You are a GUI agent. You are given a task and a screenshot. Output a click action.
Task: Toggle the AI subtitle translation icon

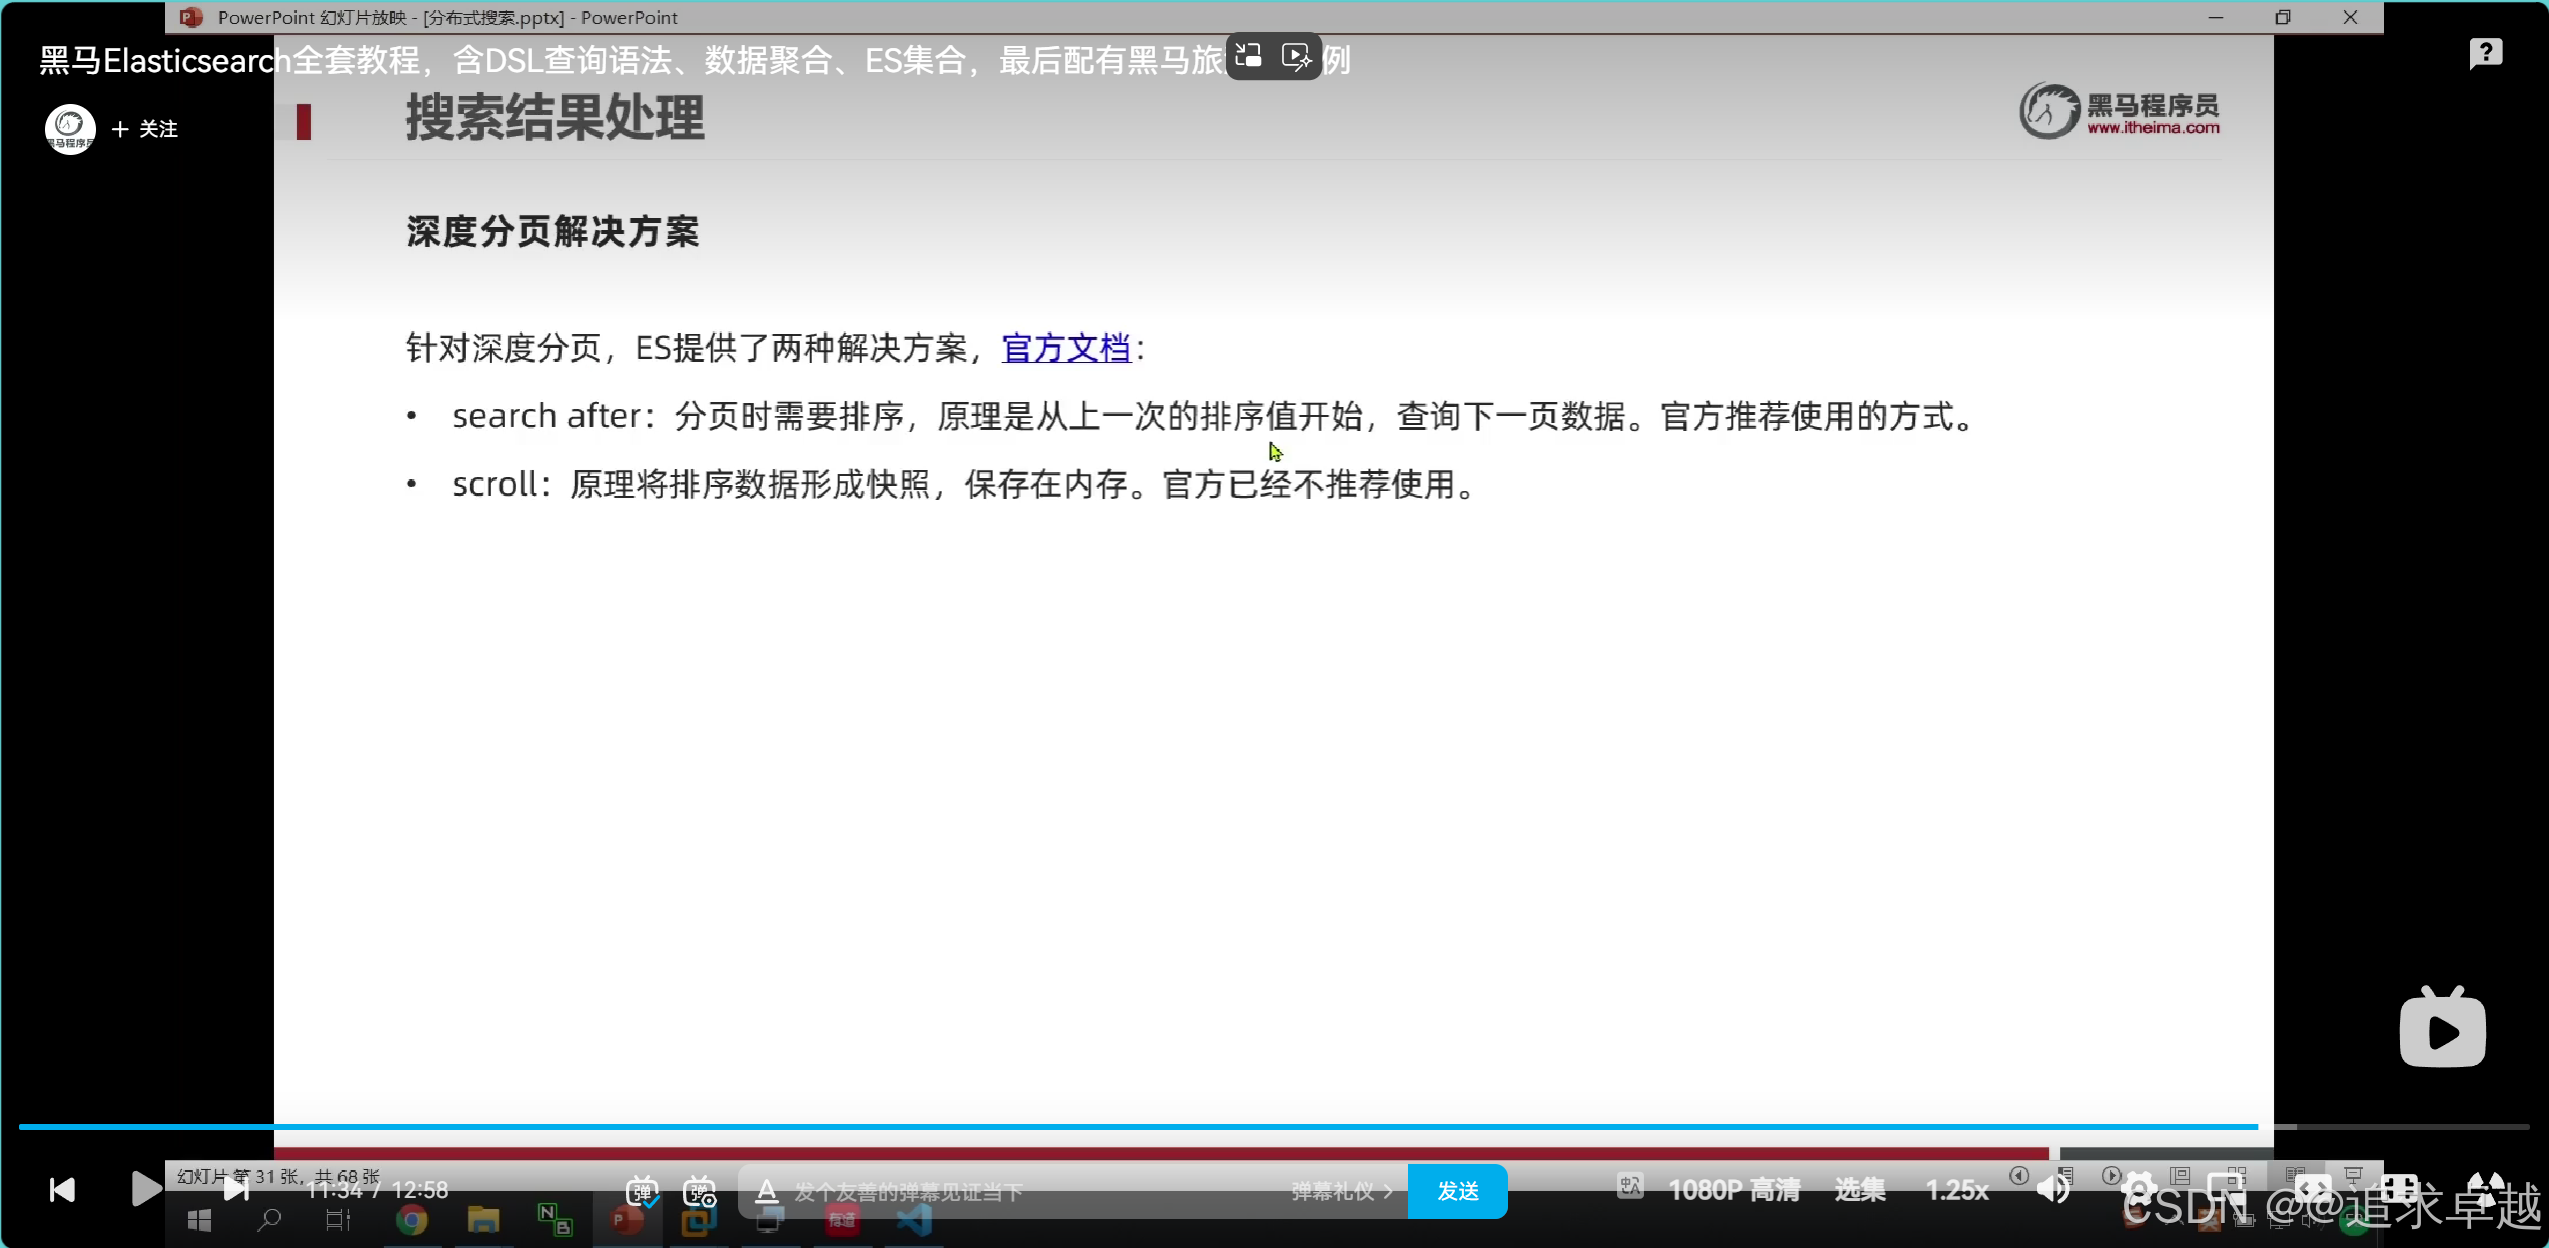pos(1630,1187)
